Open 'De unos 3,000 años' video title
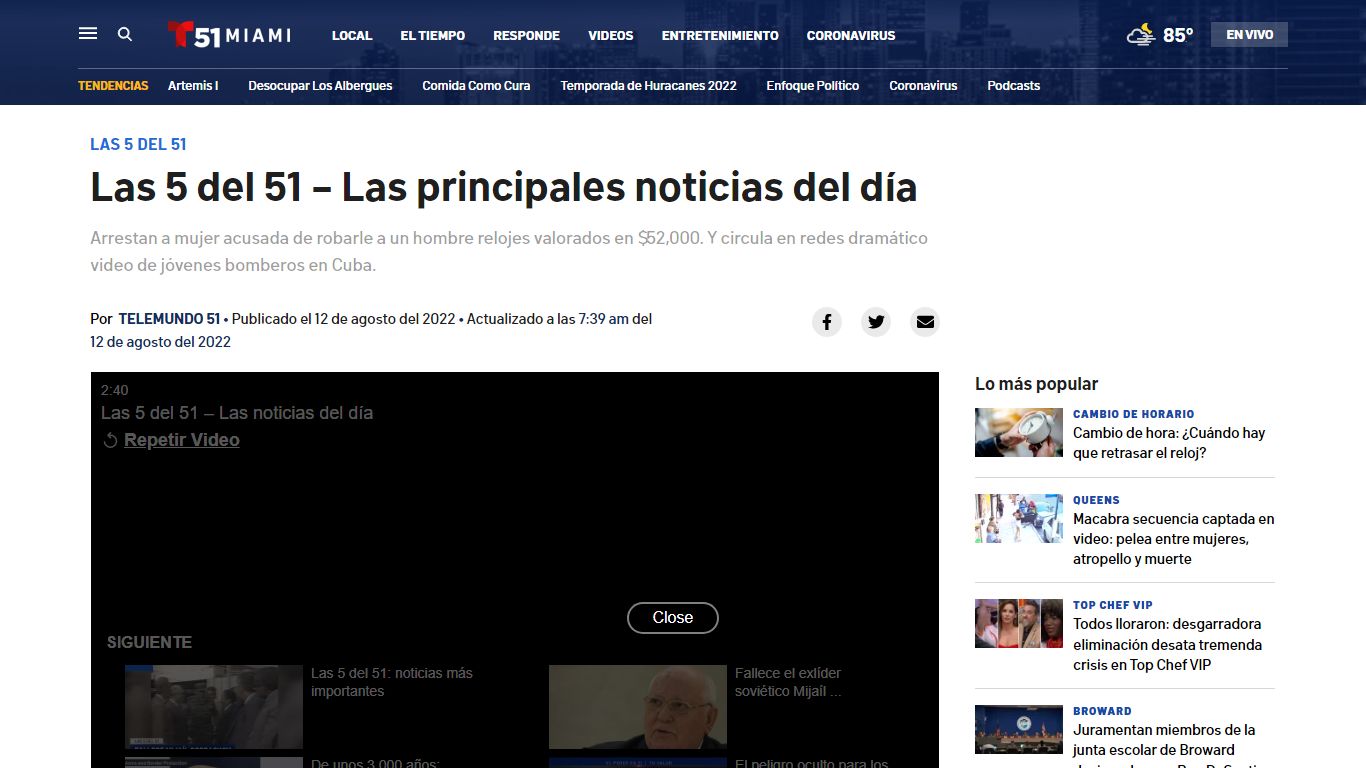 coord(375,763)
